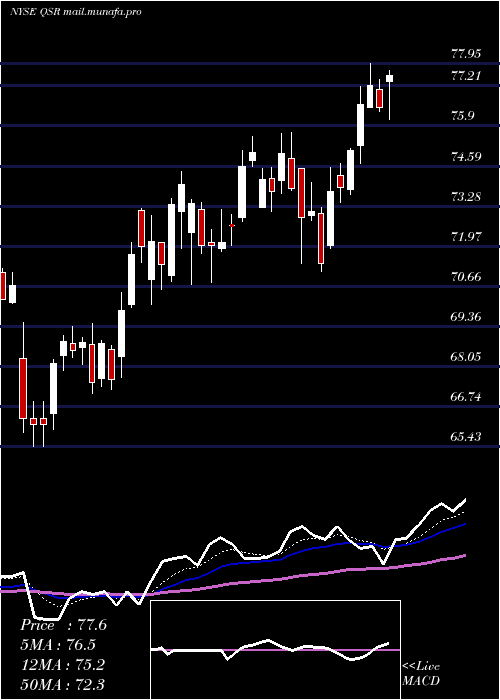Viewport: 500px width, 700px height.
Task: Click the 74.59 price level label
Action: (x=466, y=157)
